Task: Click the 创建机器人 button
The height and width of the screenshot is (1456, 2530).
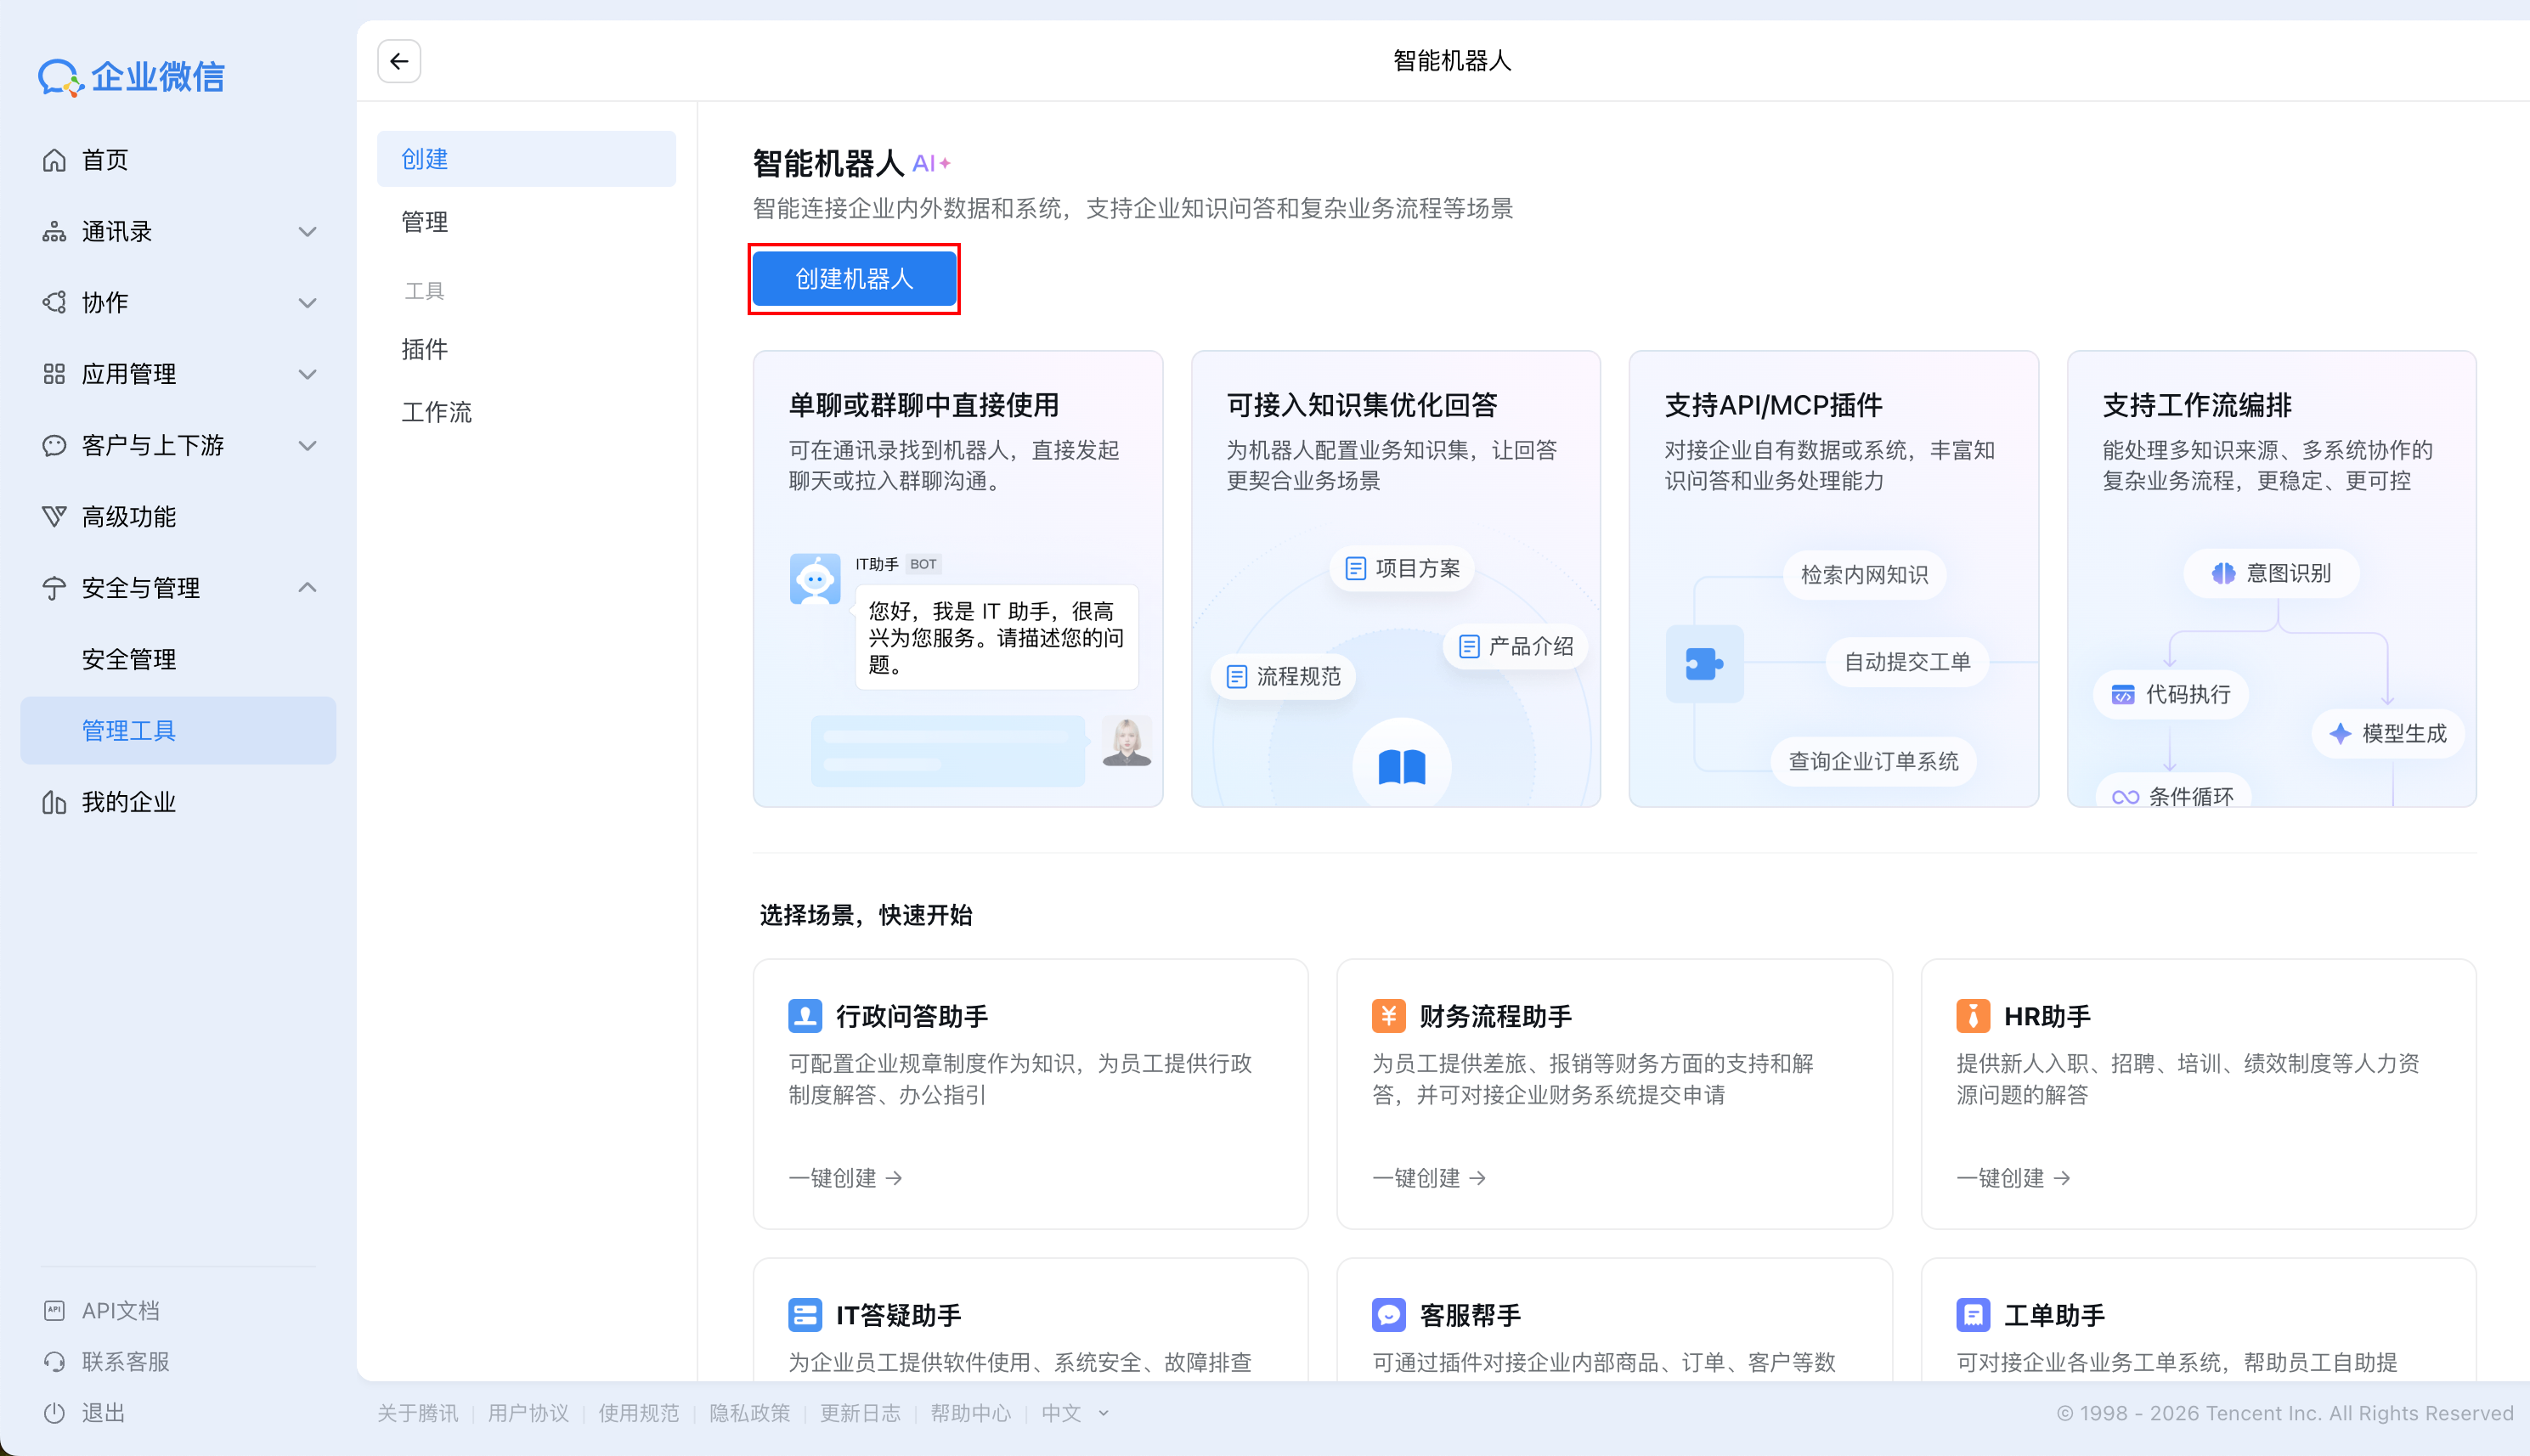Action: 854,279
